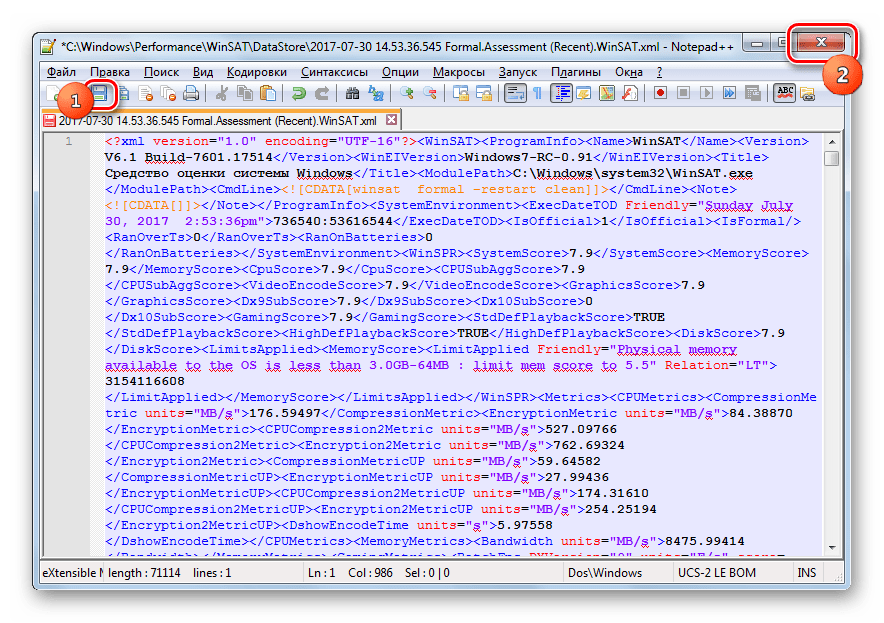Click the Close All documents toolbar icon
The width and height of the screenshot is (884, 623).
coord(168,93)
